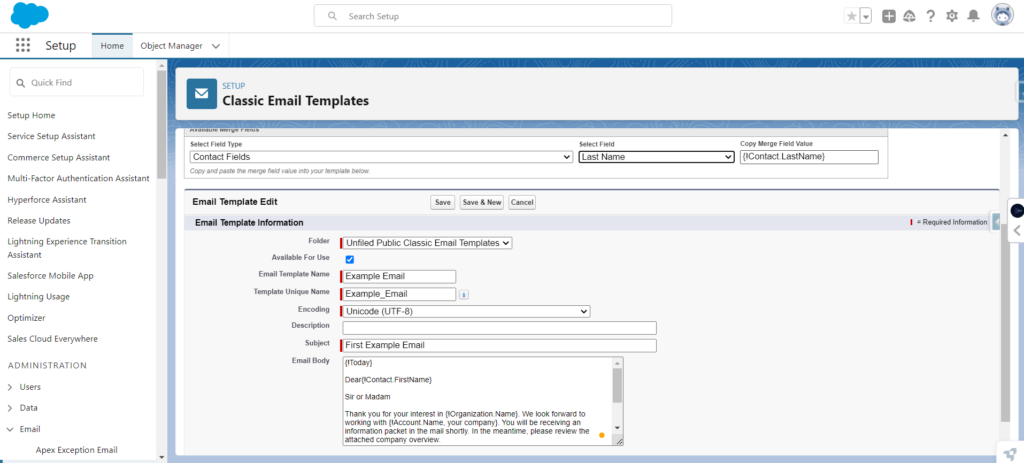This screenshot has height=463, width=1024.
Task: Open the user profile avatar
Action: [1002, 15]
